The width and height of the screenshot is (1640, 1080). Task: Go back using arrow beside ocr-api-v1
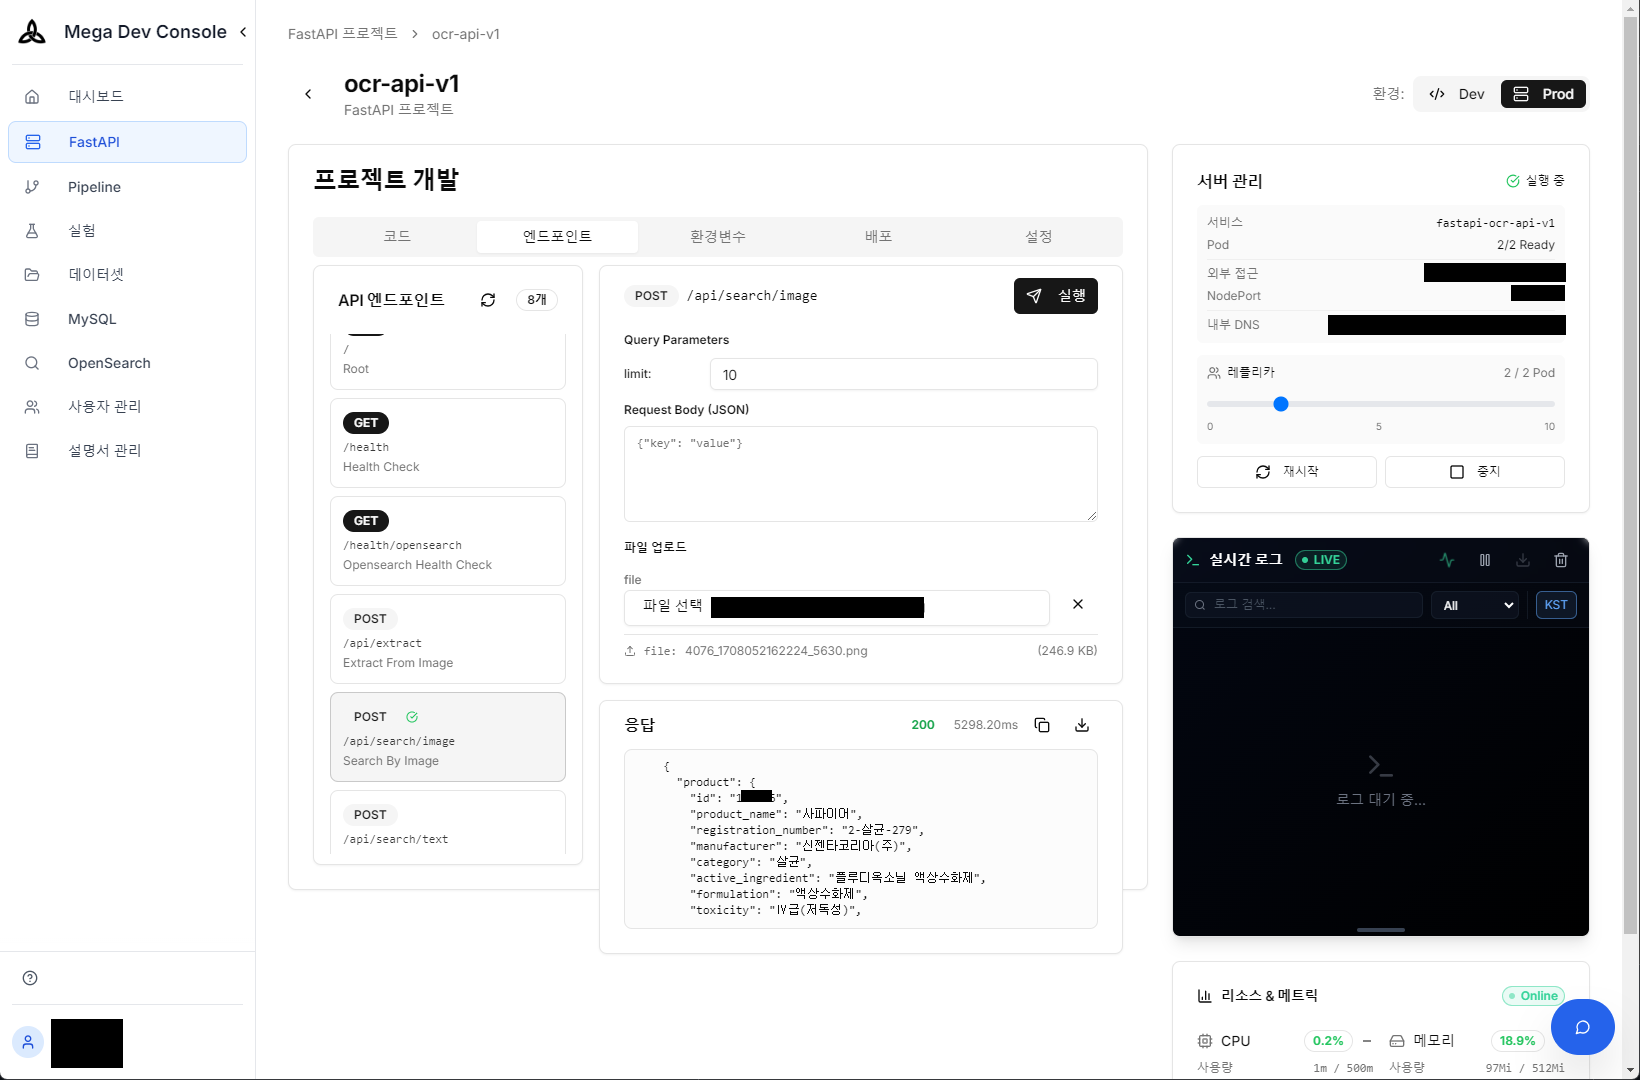(x=308, y=93)
